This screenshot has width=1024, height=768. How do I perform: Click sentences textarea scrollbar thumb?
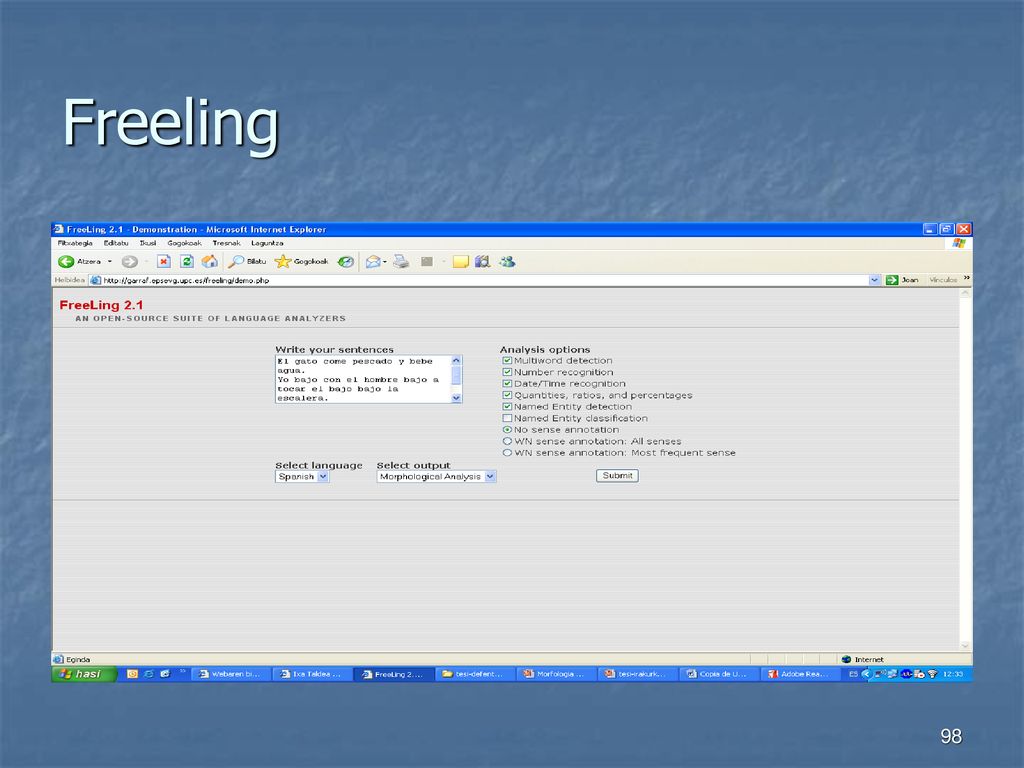coord(456,376)
